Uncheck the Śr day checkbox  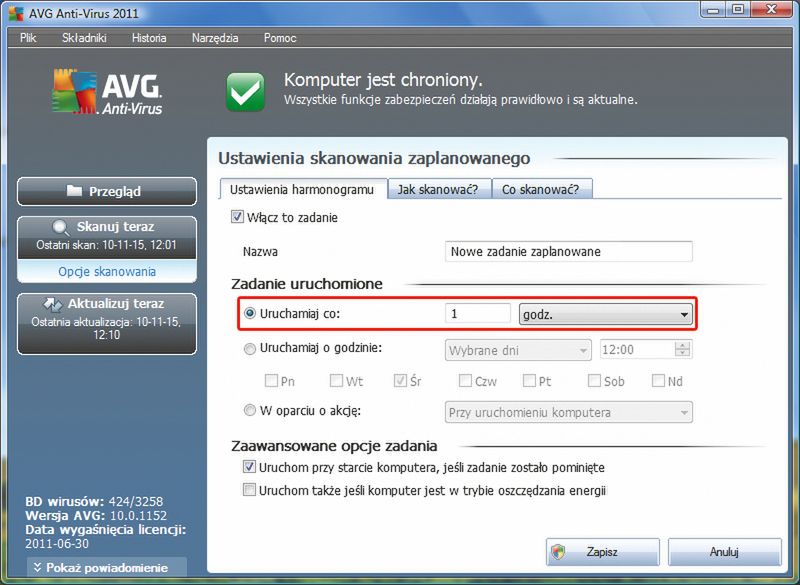click(x=400, y=380)
